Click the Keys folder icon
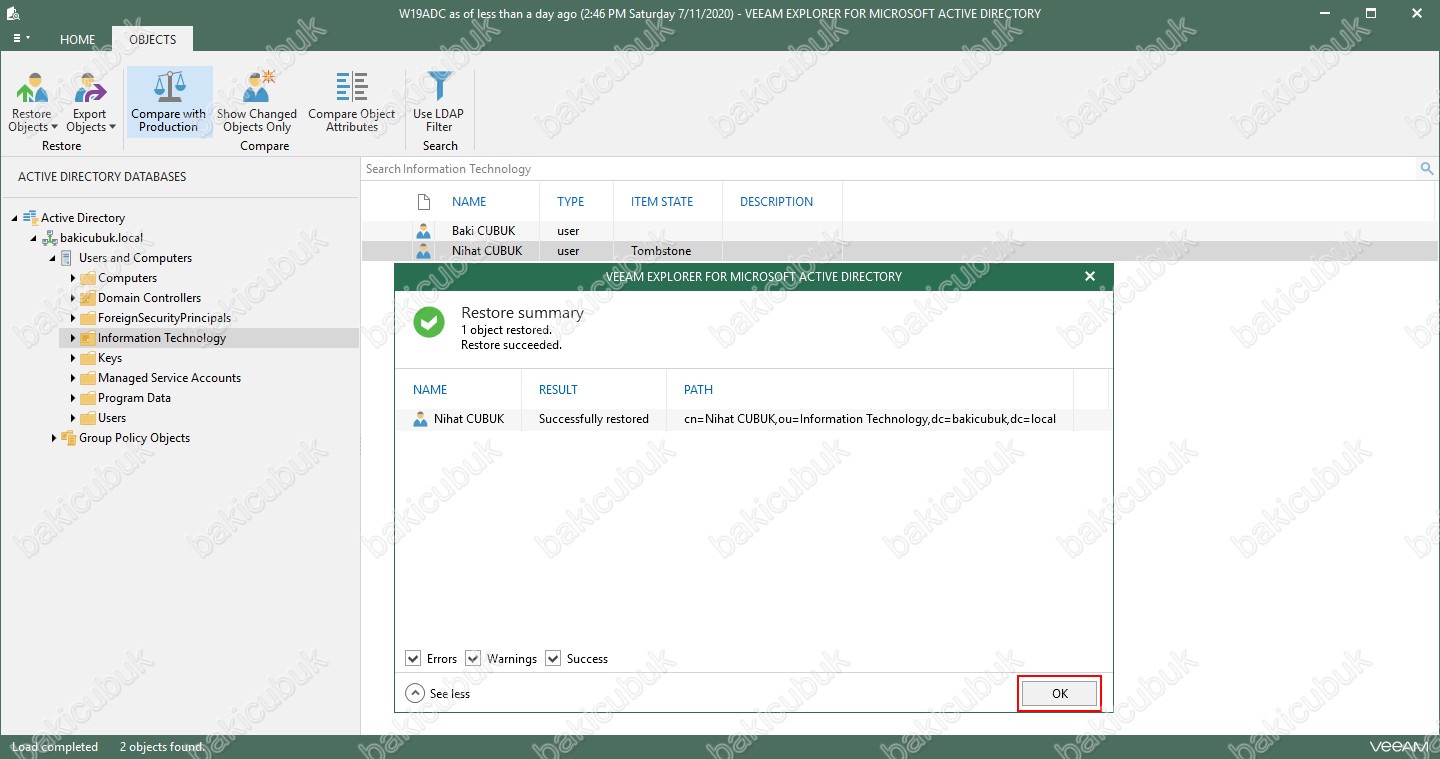Viewport: 1440px width, 759px height. [x=87, y=357]
